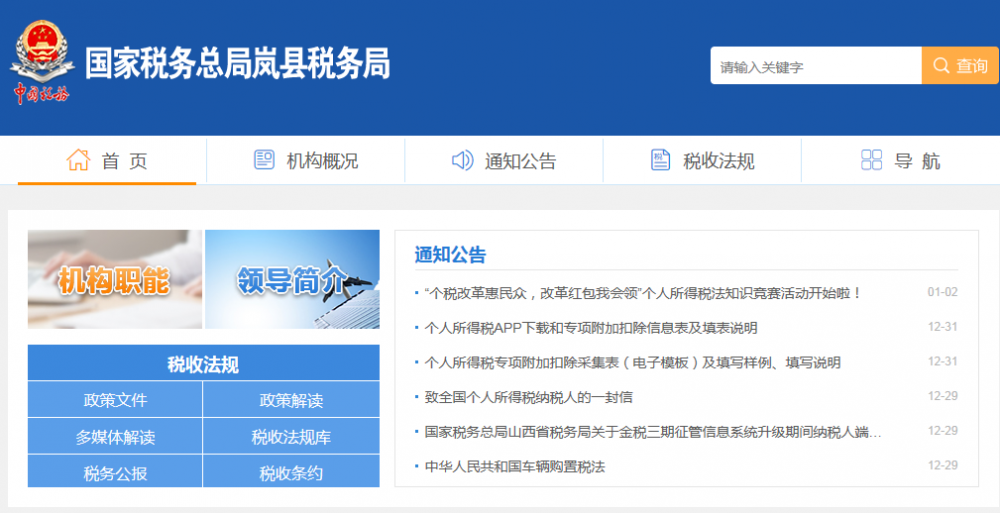This screenshot has width=1000, height=513.
Task: Click the grid icon beside 导航
Action: 871,160
